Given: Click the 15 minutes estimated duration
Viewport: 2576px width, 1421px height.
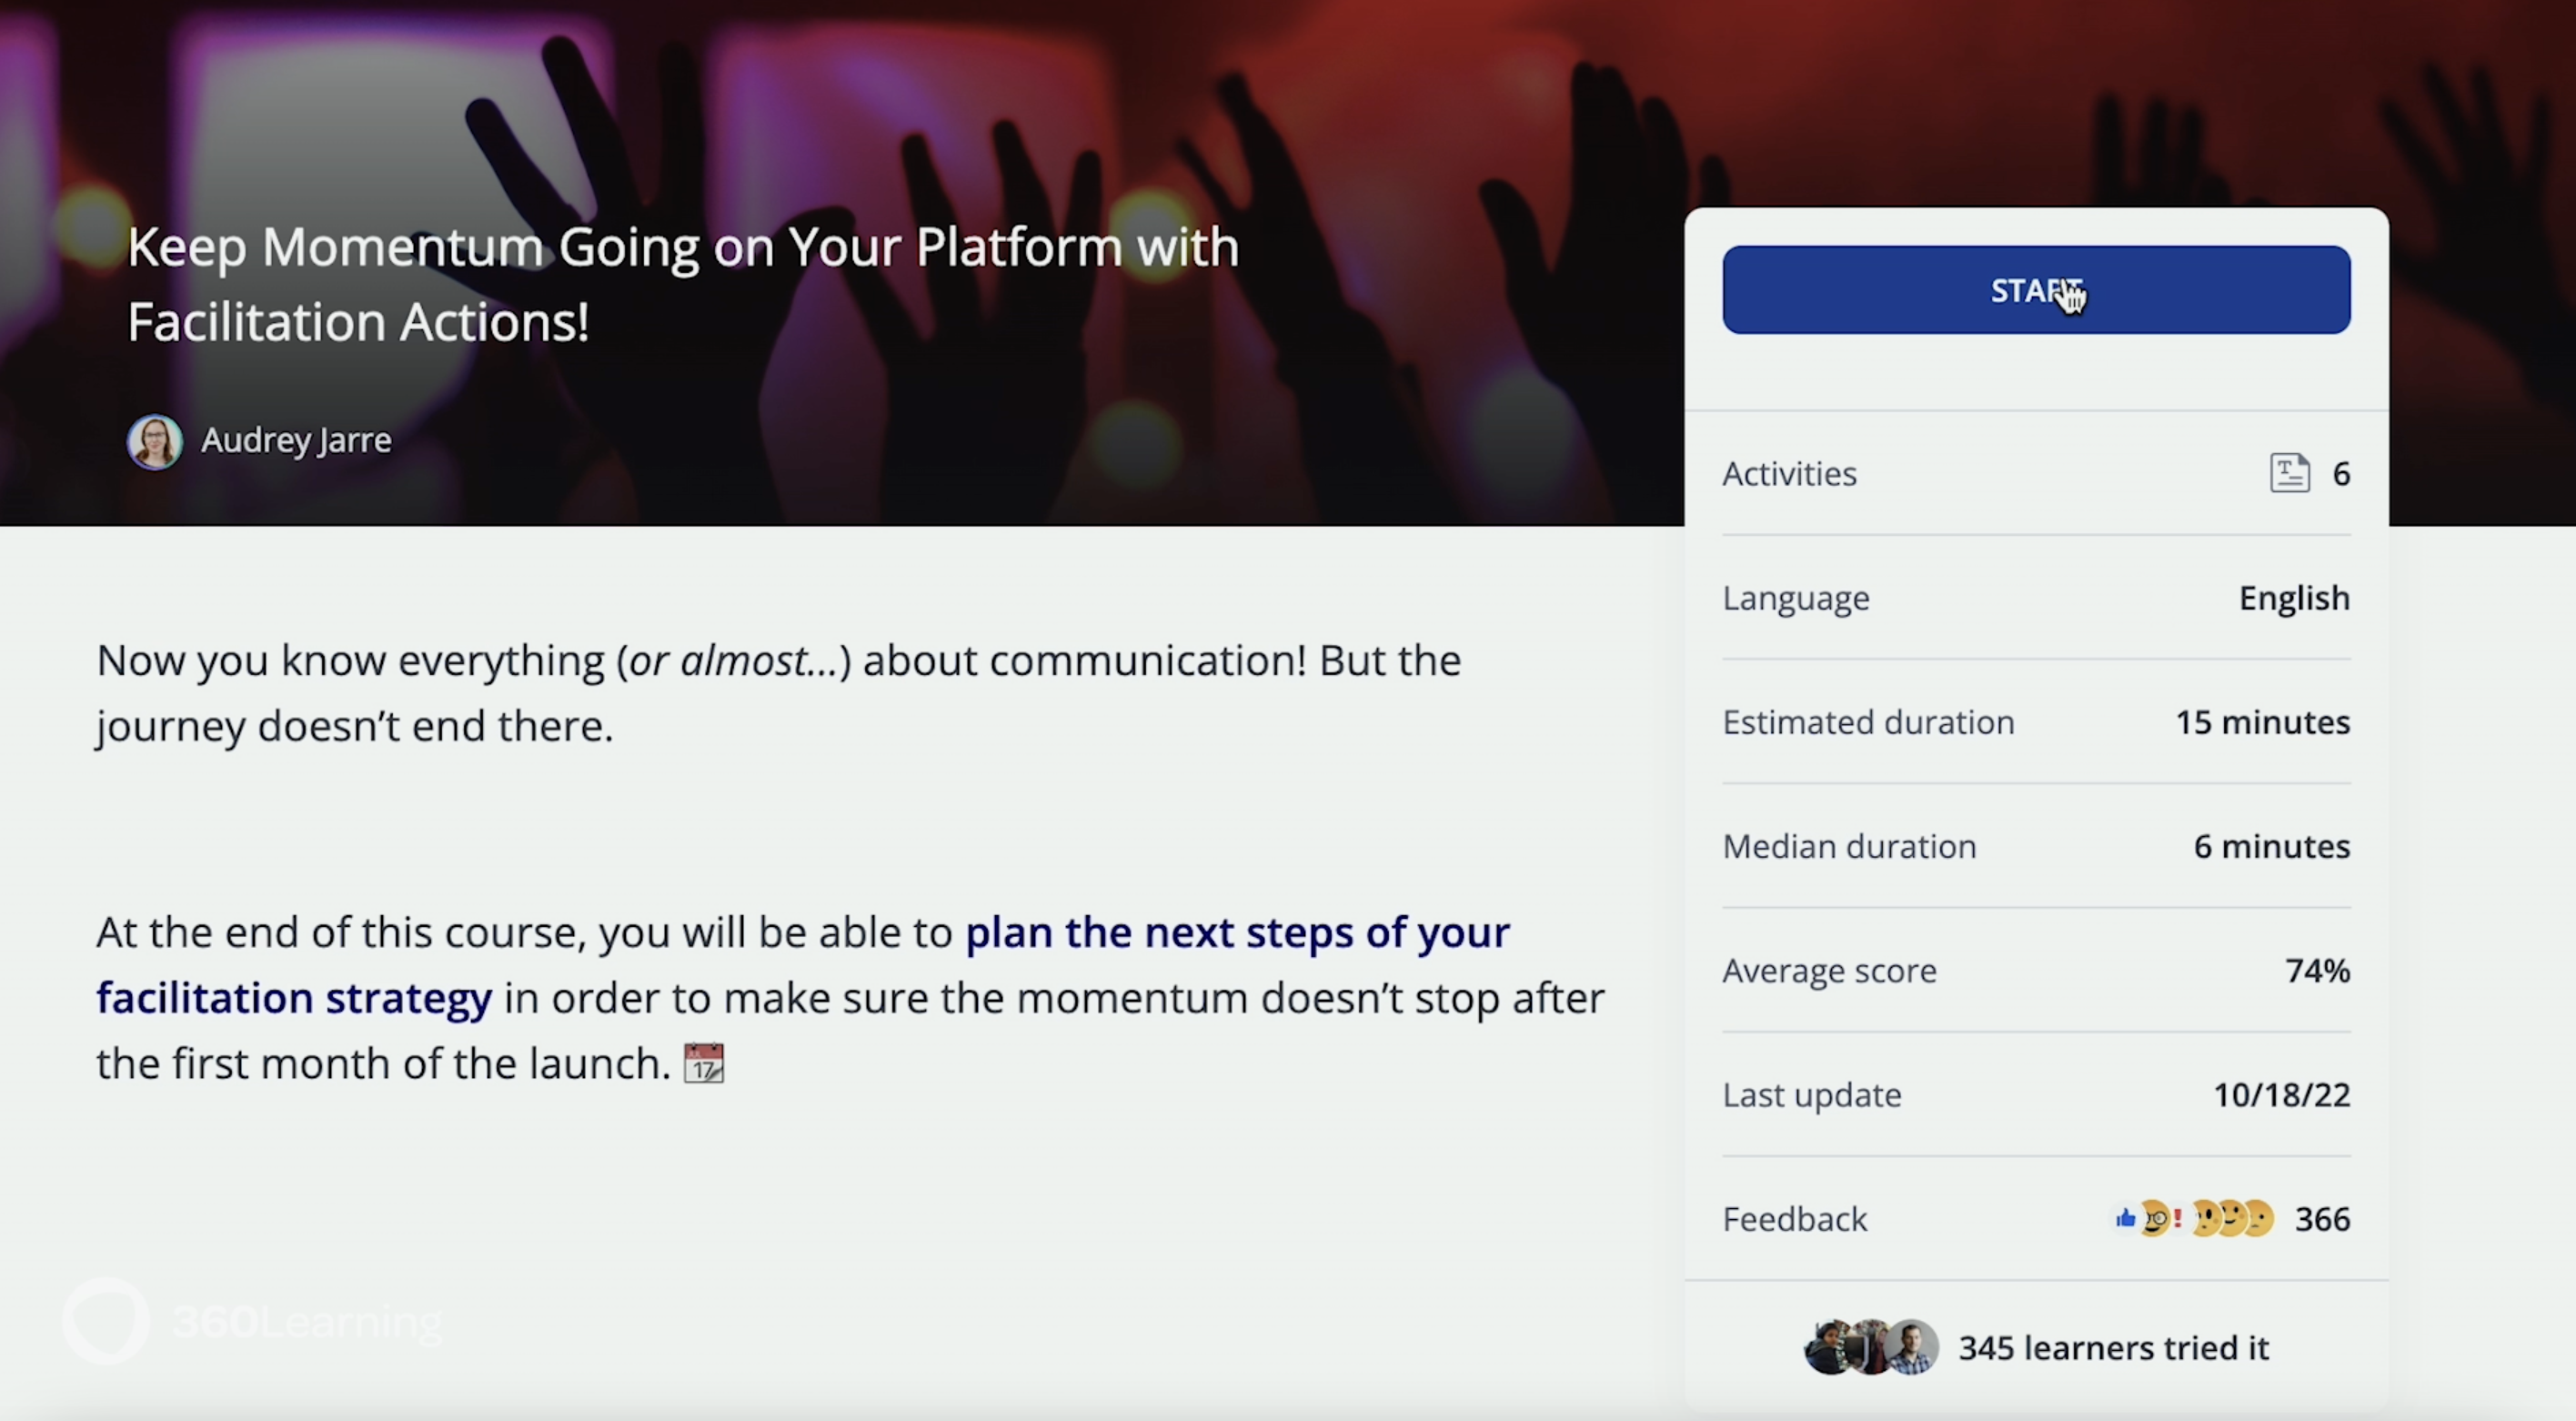Looking at the screenshot, I should [2262, 722].
